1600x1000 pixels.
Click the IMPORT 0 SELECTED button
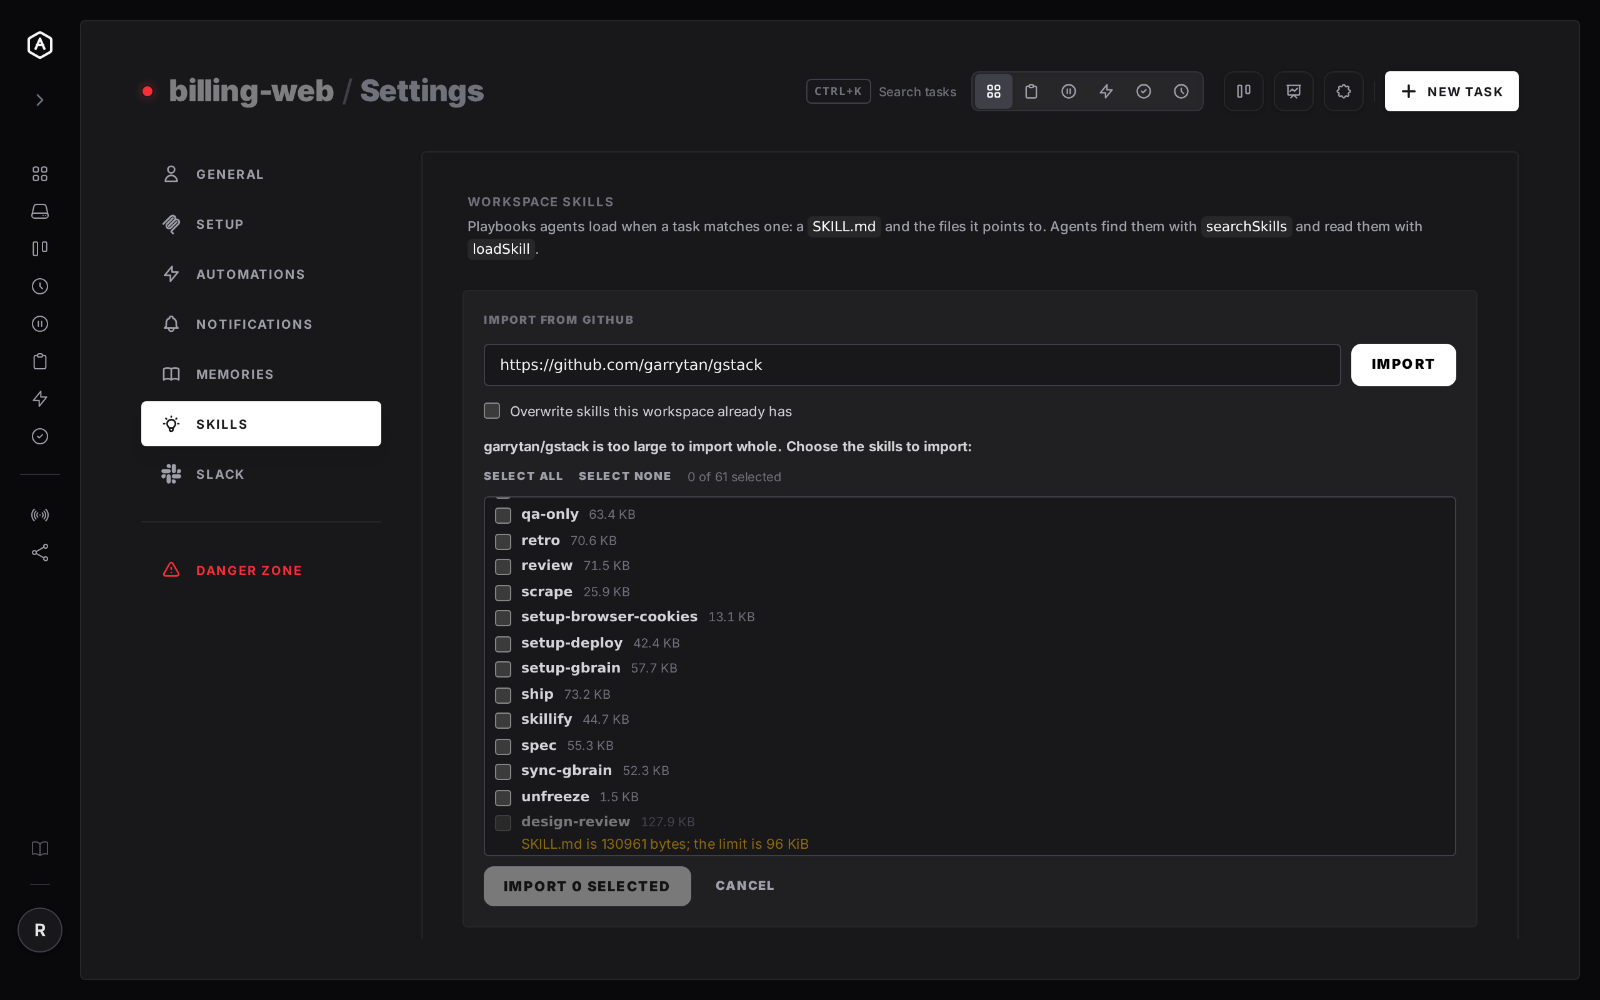(x=587, y=886)
